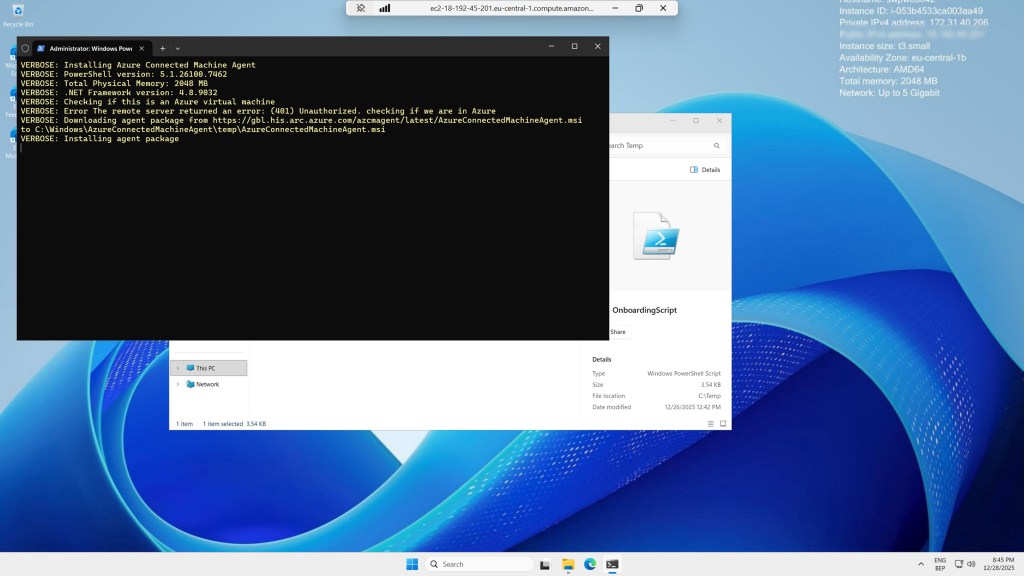Add a new tab in the terminal
Viewport: 1024px width, 576px height.
pos(163,47)
